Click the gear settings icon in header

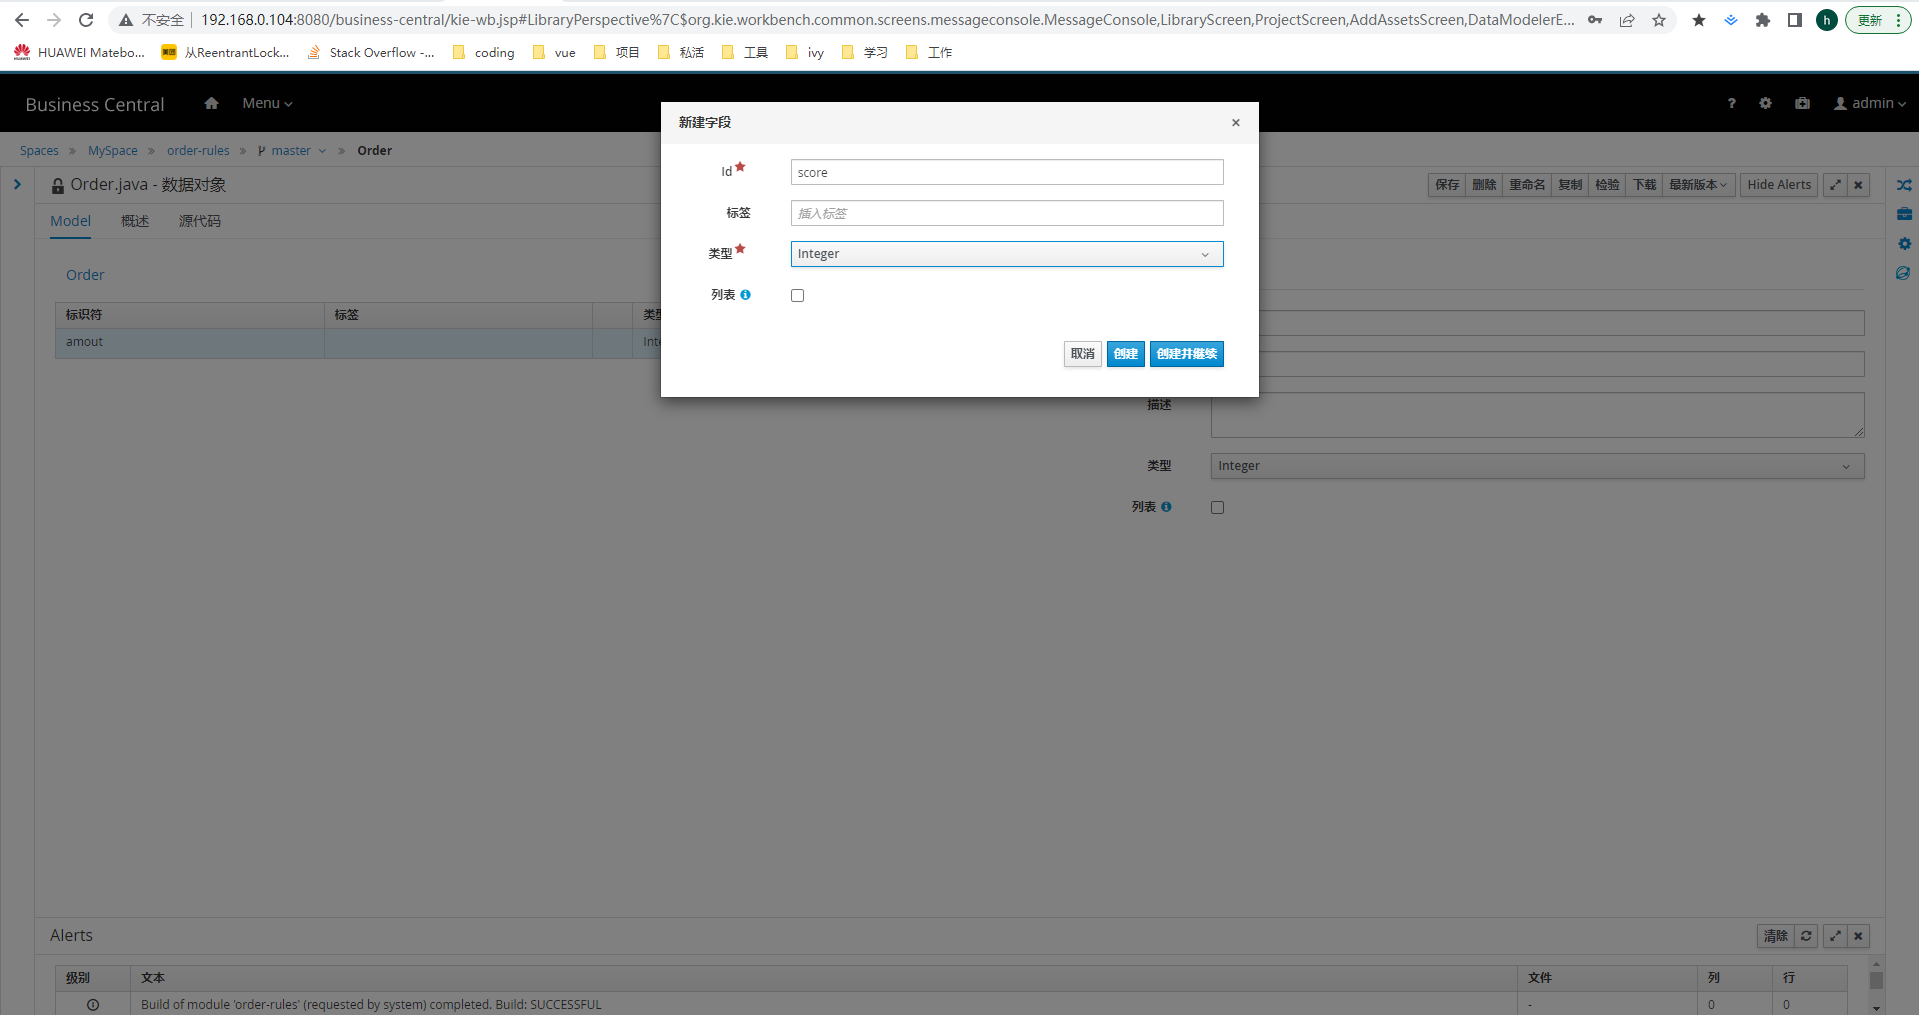(x=1765, y=103)
